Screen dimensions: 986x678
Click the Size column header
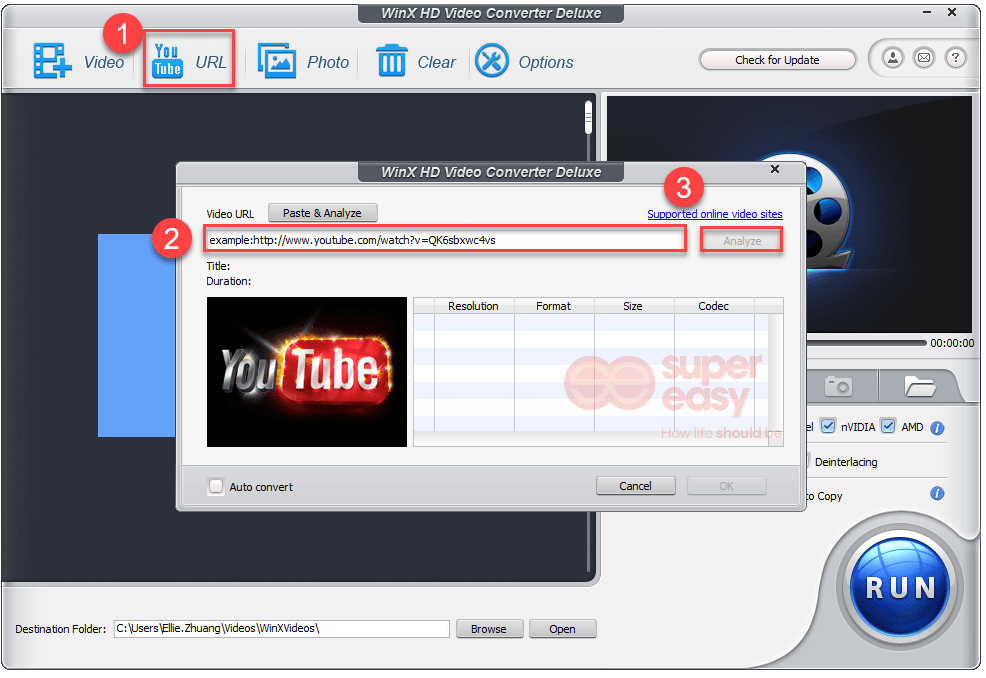click(x=633, y=306)
